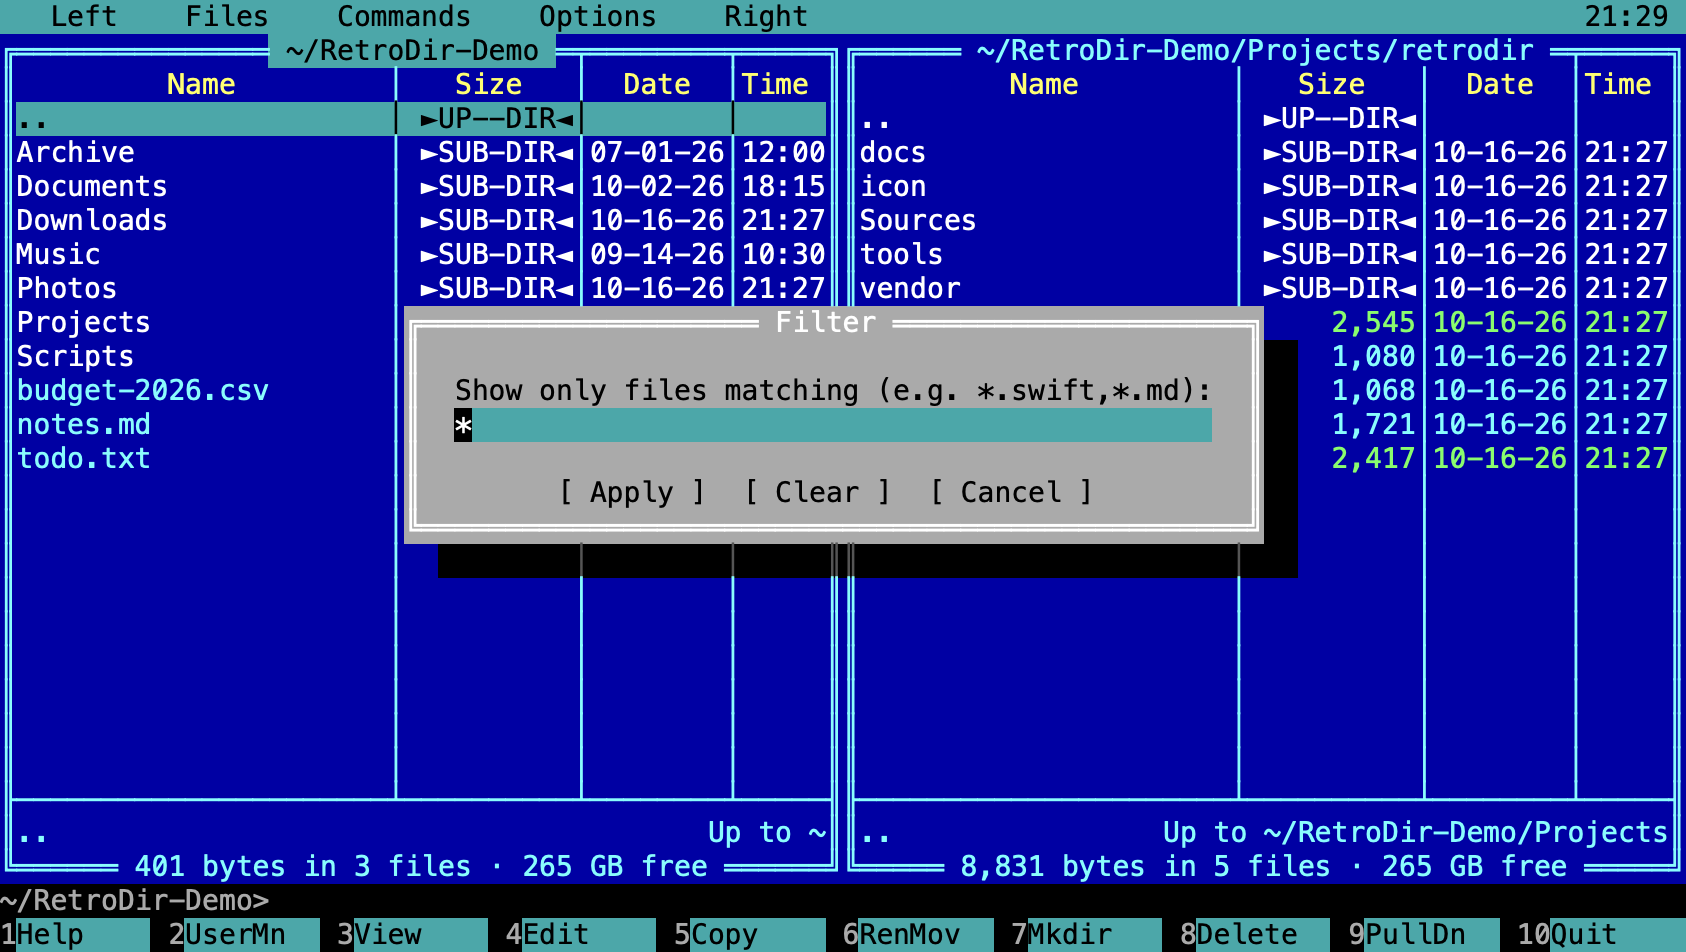The image size is (1686, 952).
Task: Click the command line prompt ~/RetroDir-Demo>
Action: pos(135,901)
